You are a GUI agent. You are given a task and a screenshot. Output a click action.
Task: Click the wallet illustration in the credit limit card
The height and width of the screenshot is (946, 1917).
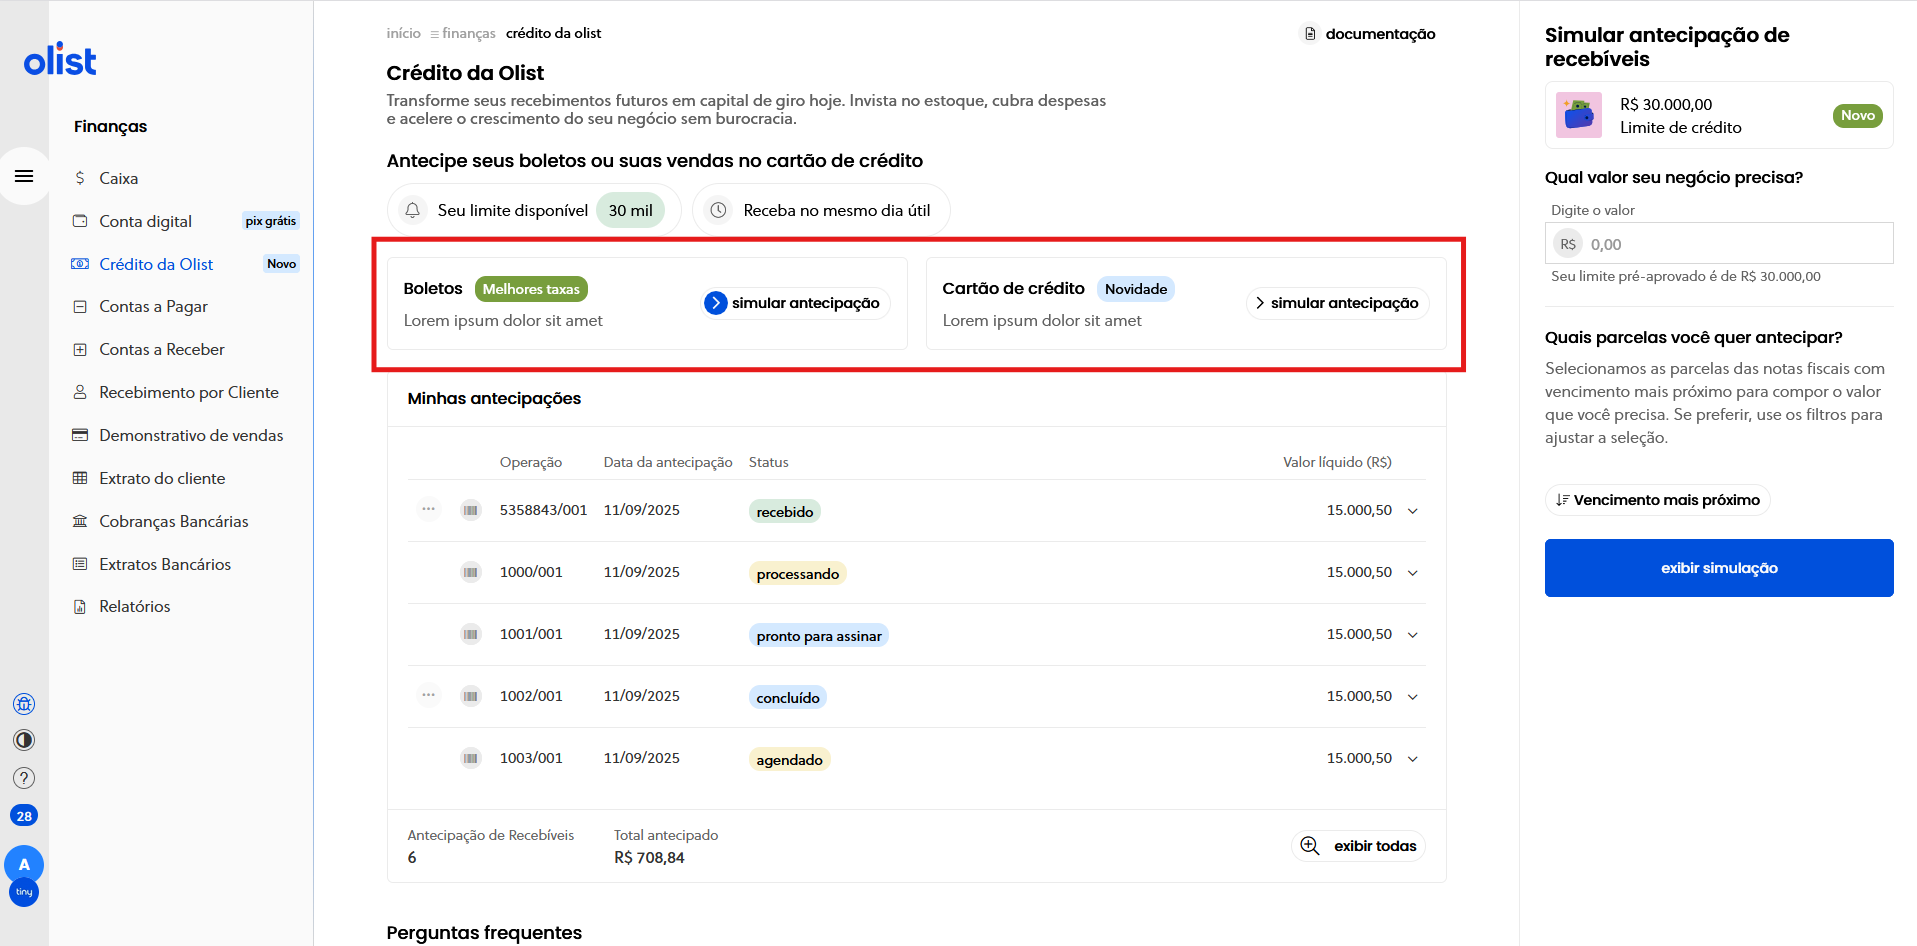tap(1579, 115)
